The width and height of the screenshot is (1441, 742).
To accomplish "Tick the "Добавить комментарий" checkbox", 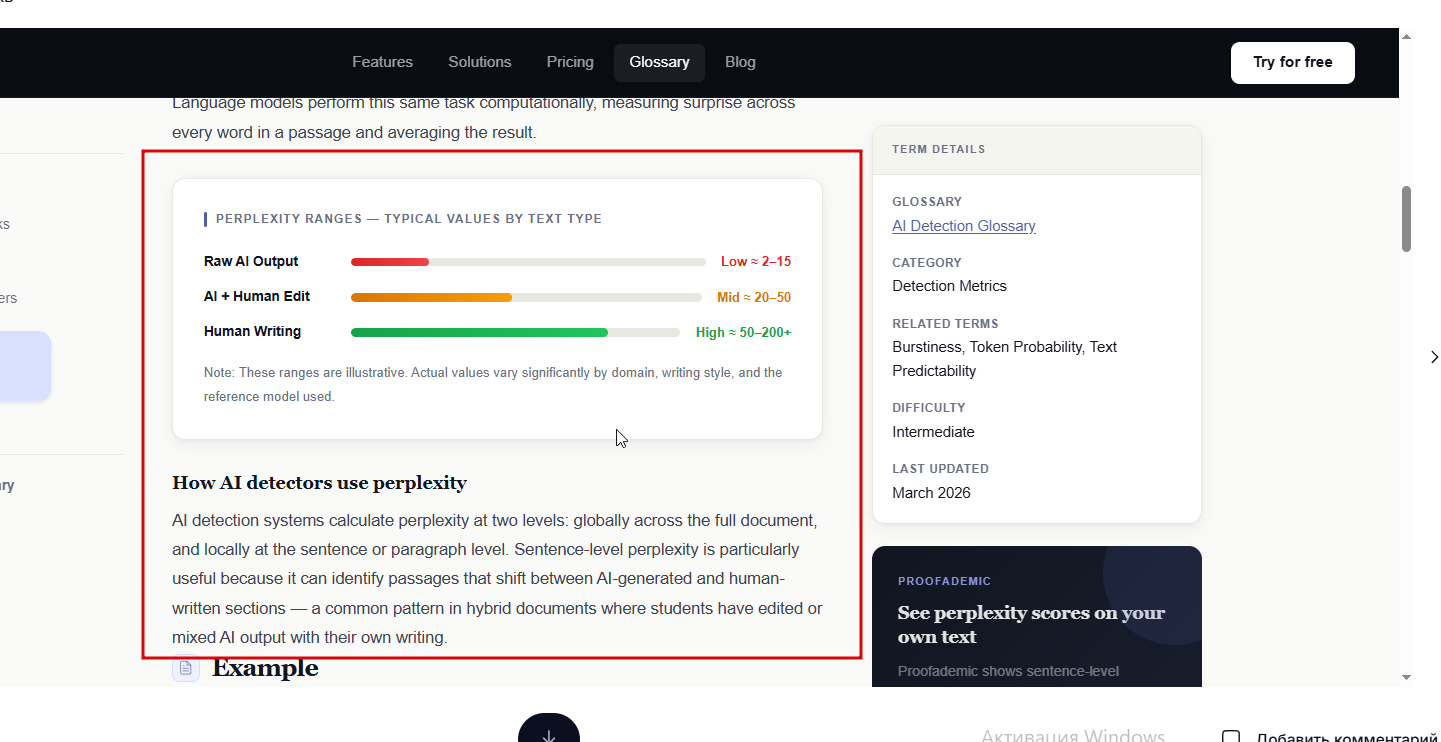I will pyautogui.click(x=1231, y=738).
